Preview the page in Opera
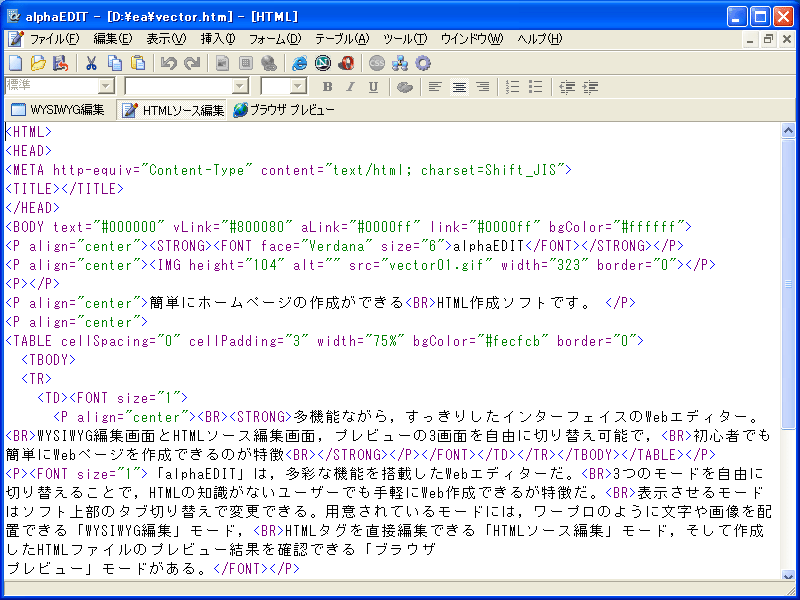The image size is (800, 600). pos(346,63)
